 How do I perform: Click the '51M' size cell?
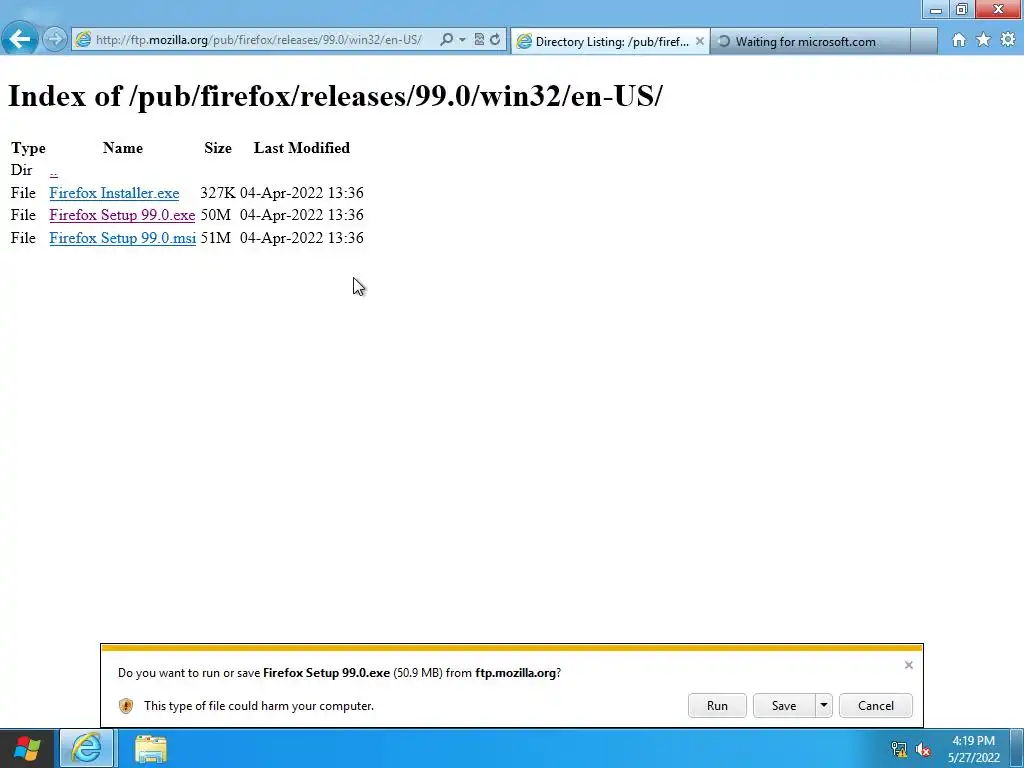pos(216,238)
